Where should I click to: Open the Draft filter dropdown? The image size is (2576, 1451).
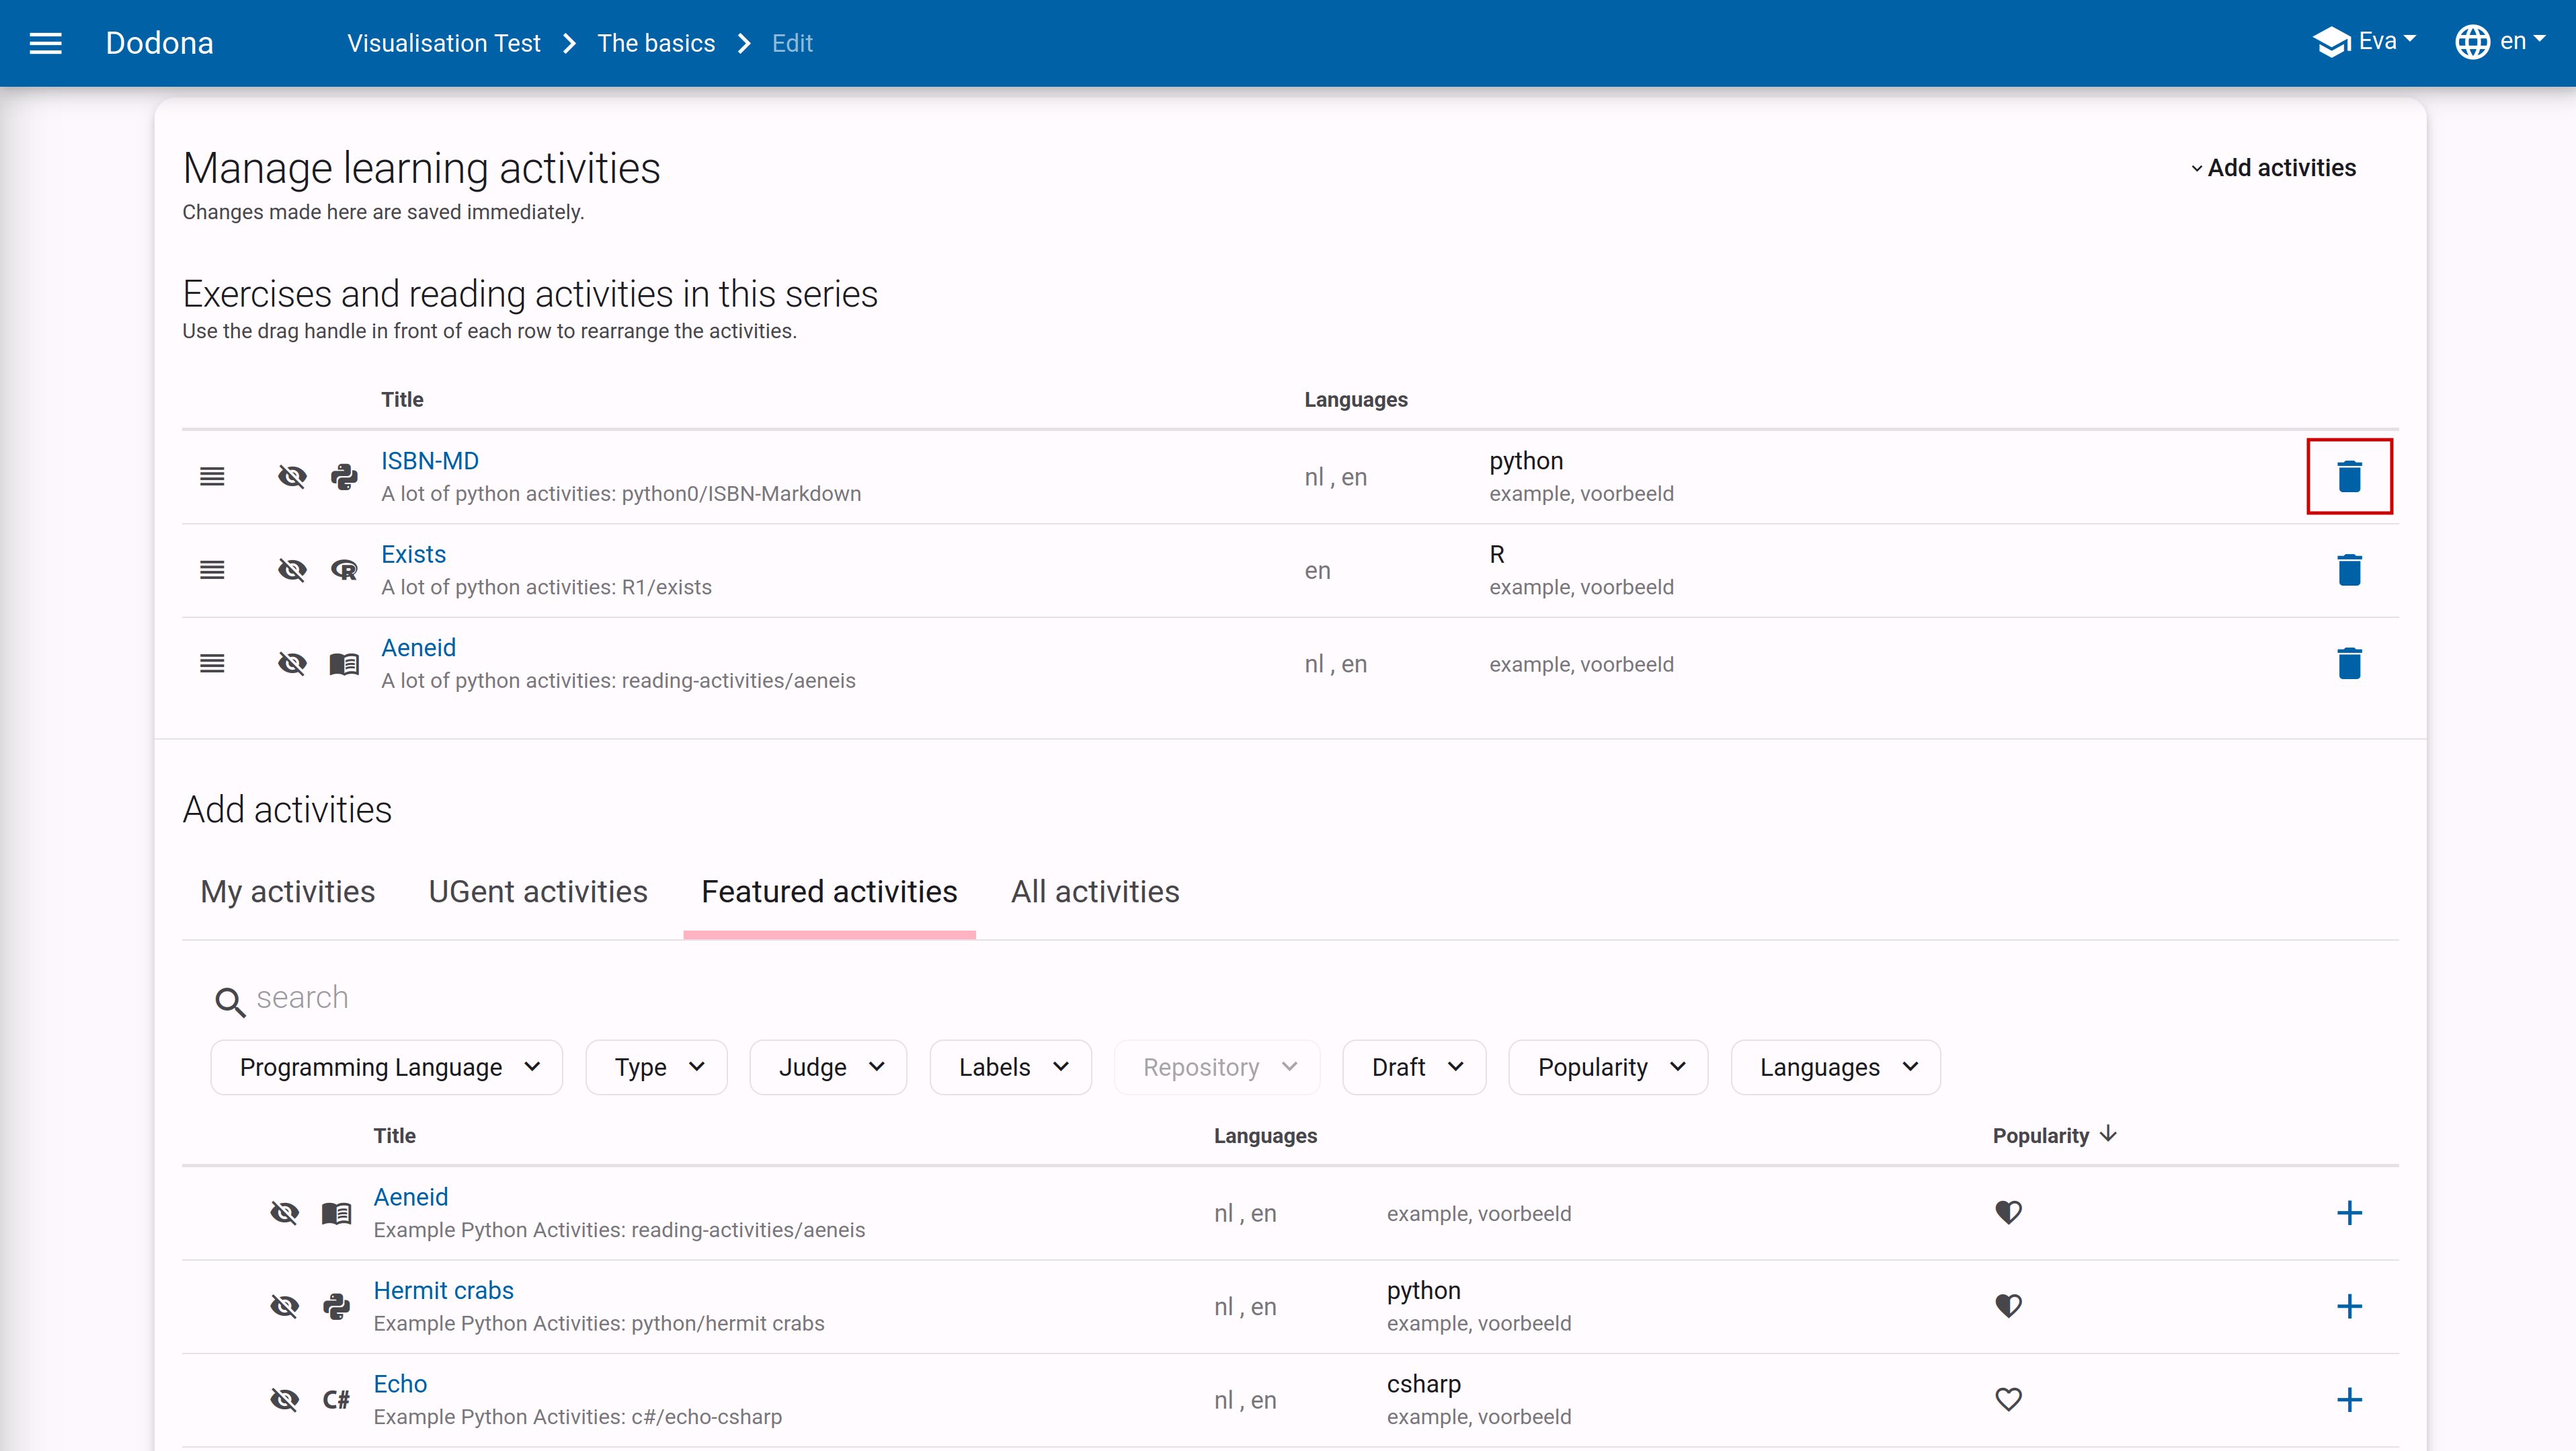point(1414,1067)
